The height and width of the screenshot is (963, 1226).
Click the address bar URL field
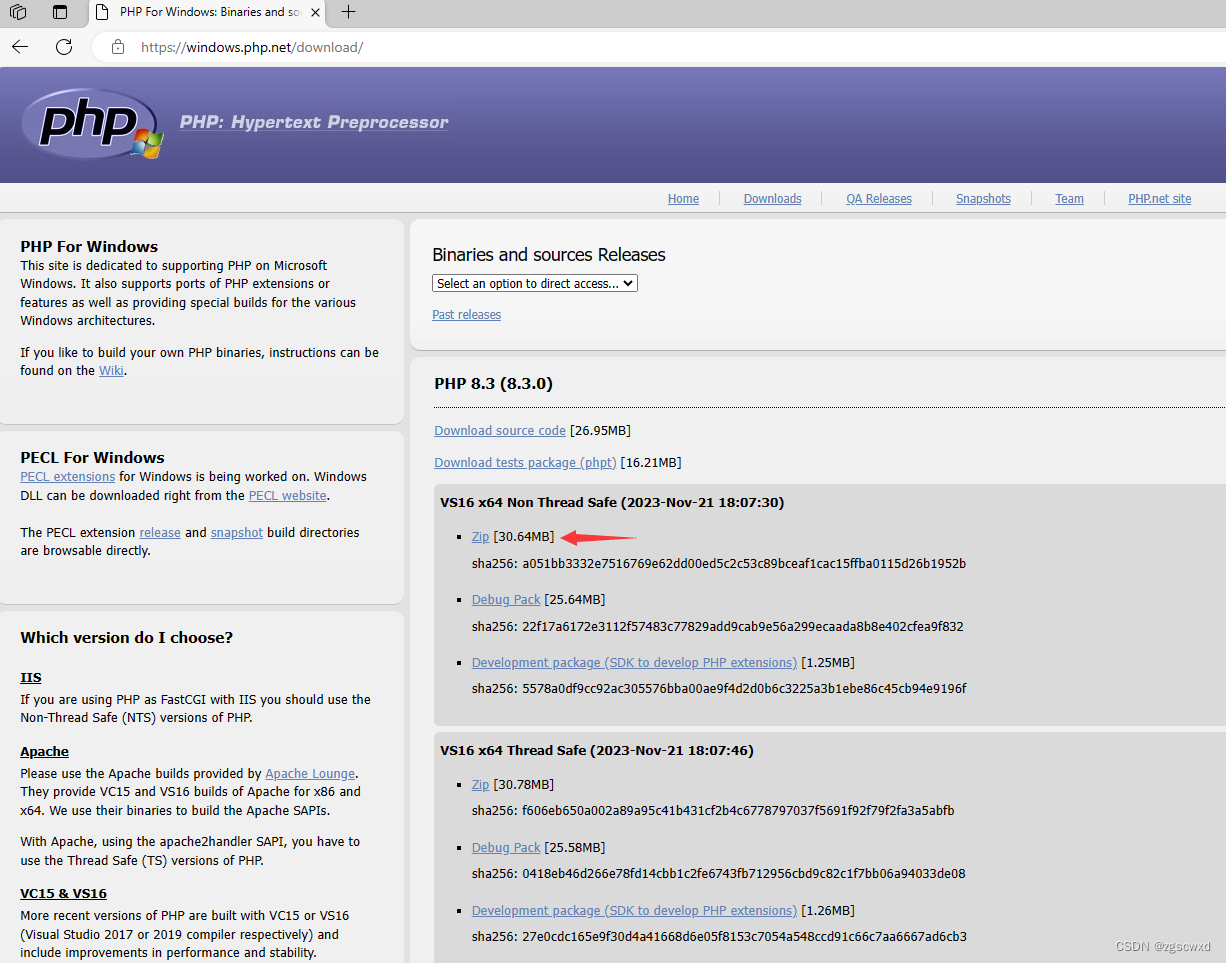click(x=660, y=47)
